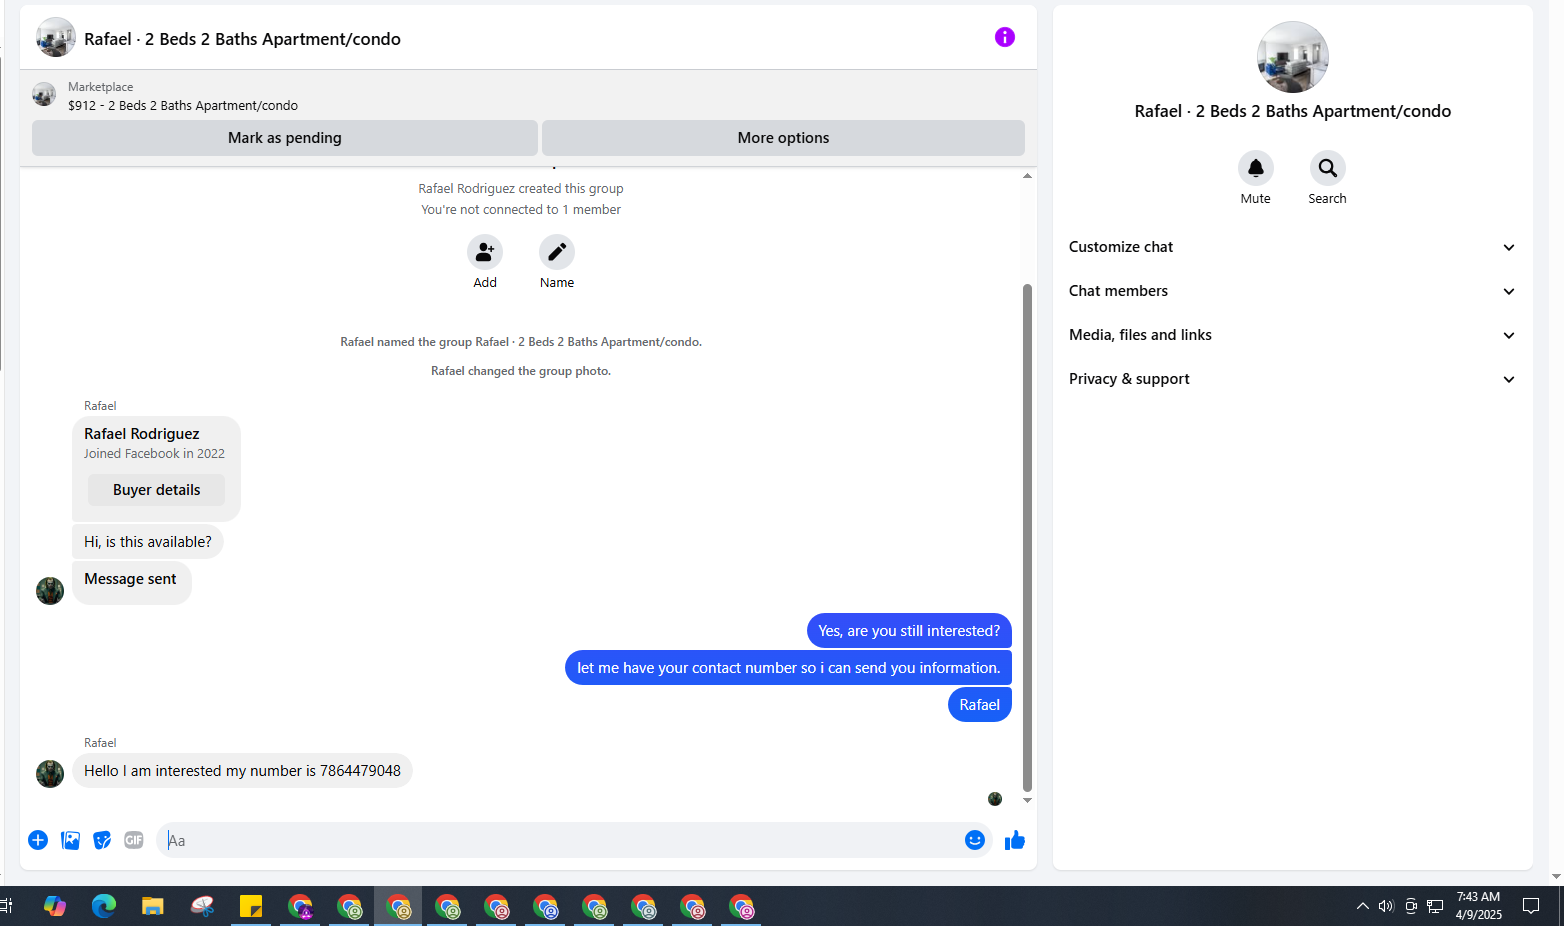Expand the Chat members section
This screenshot has height=926, width=1564.
[1292, 291]
